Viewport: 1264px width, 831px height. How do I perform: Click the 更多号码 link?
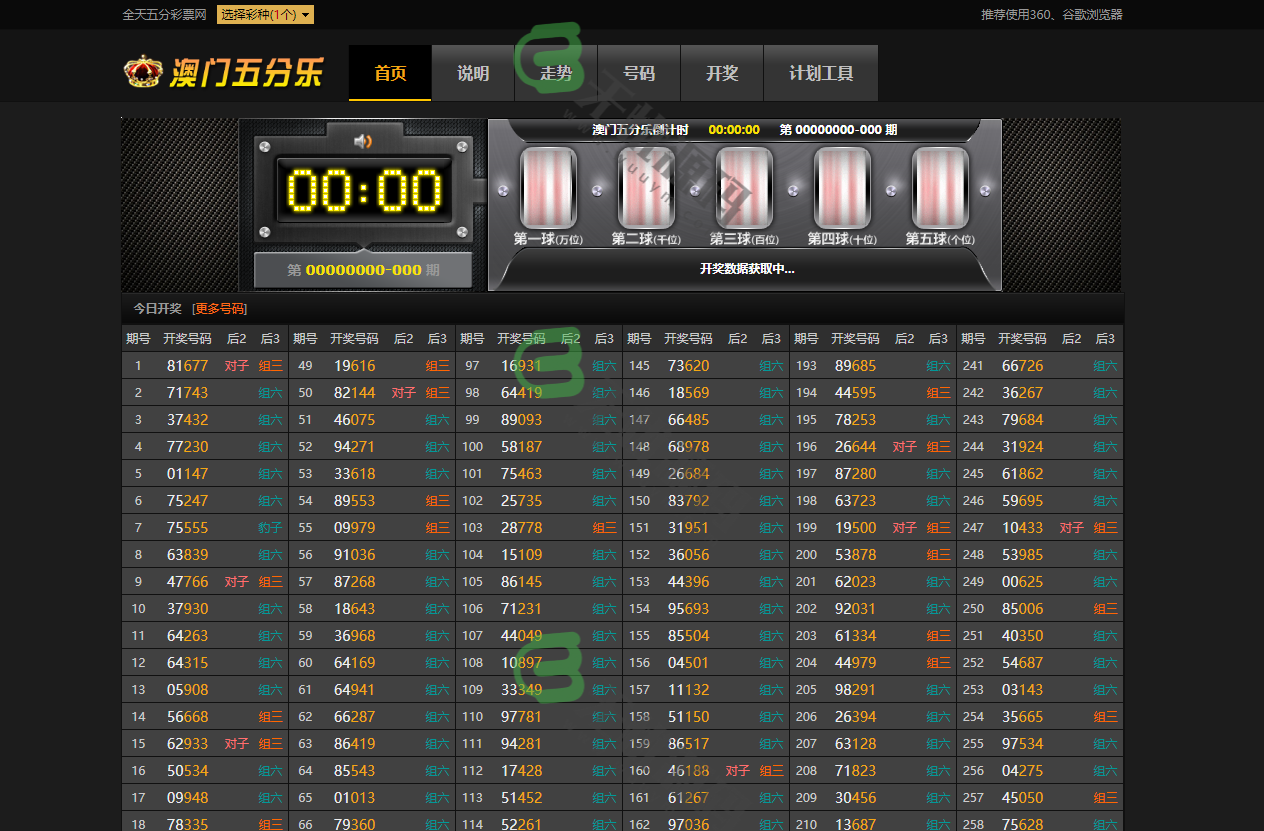pyautogui.click(x=220, y=309)
